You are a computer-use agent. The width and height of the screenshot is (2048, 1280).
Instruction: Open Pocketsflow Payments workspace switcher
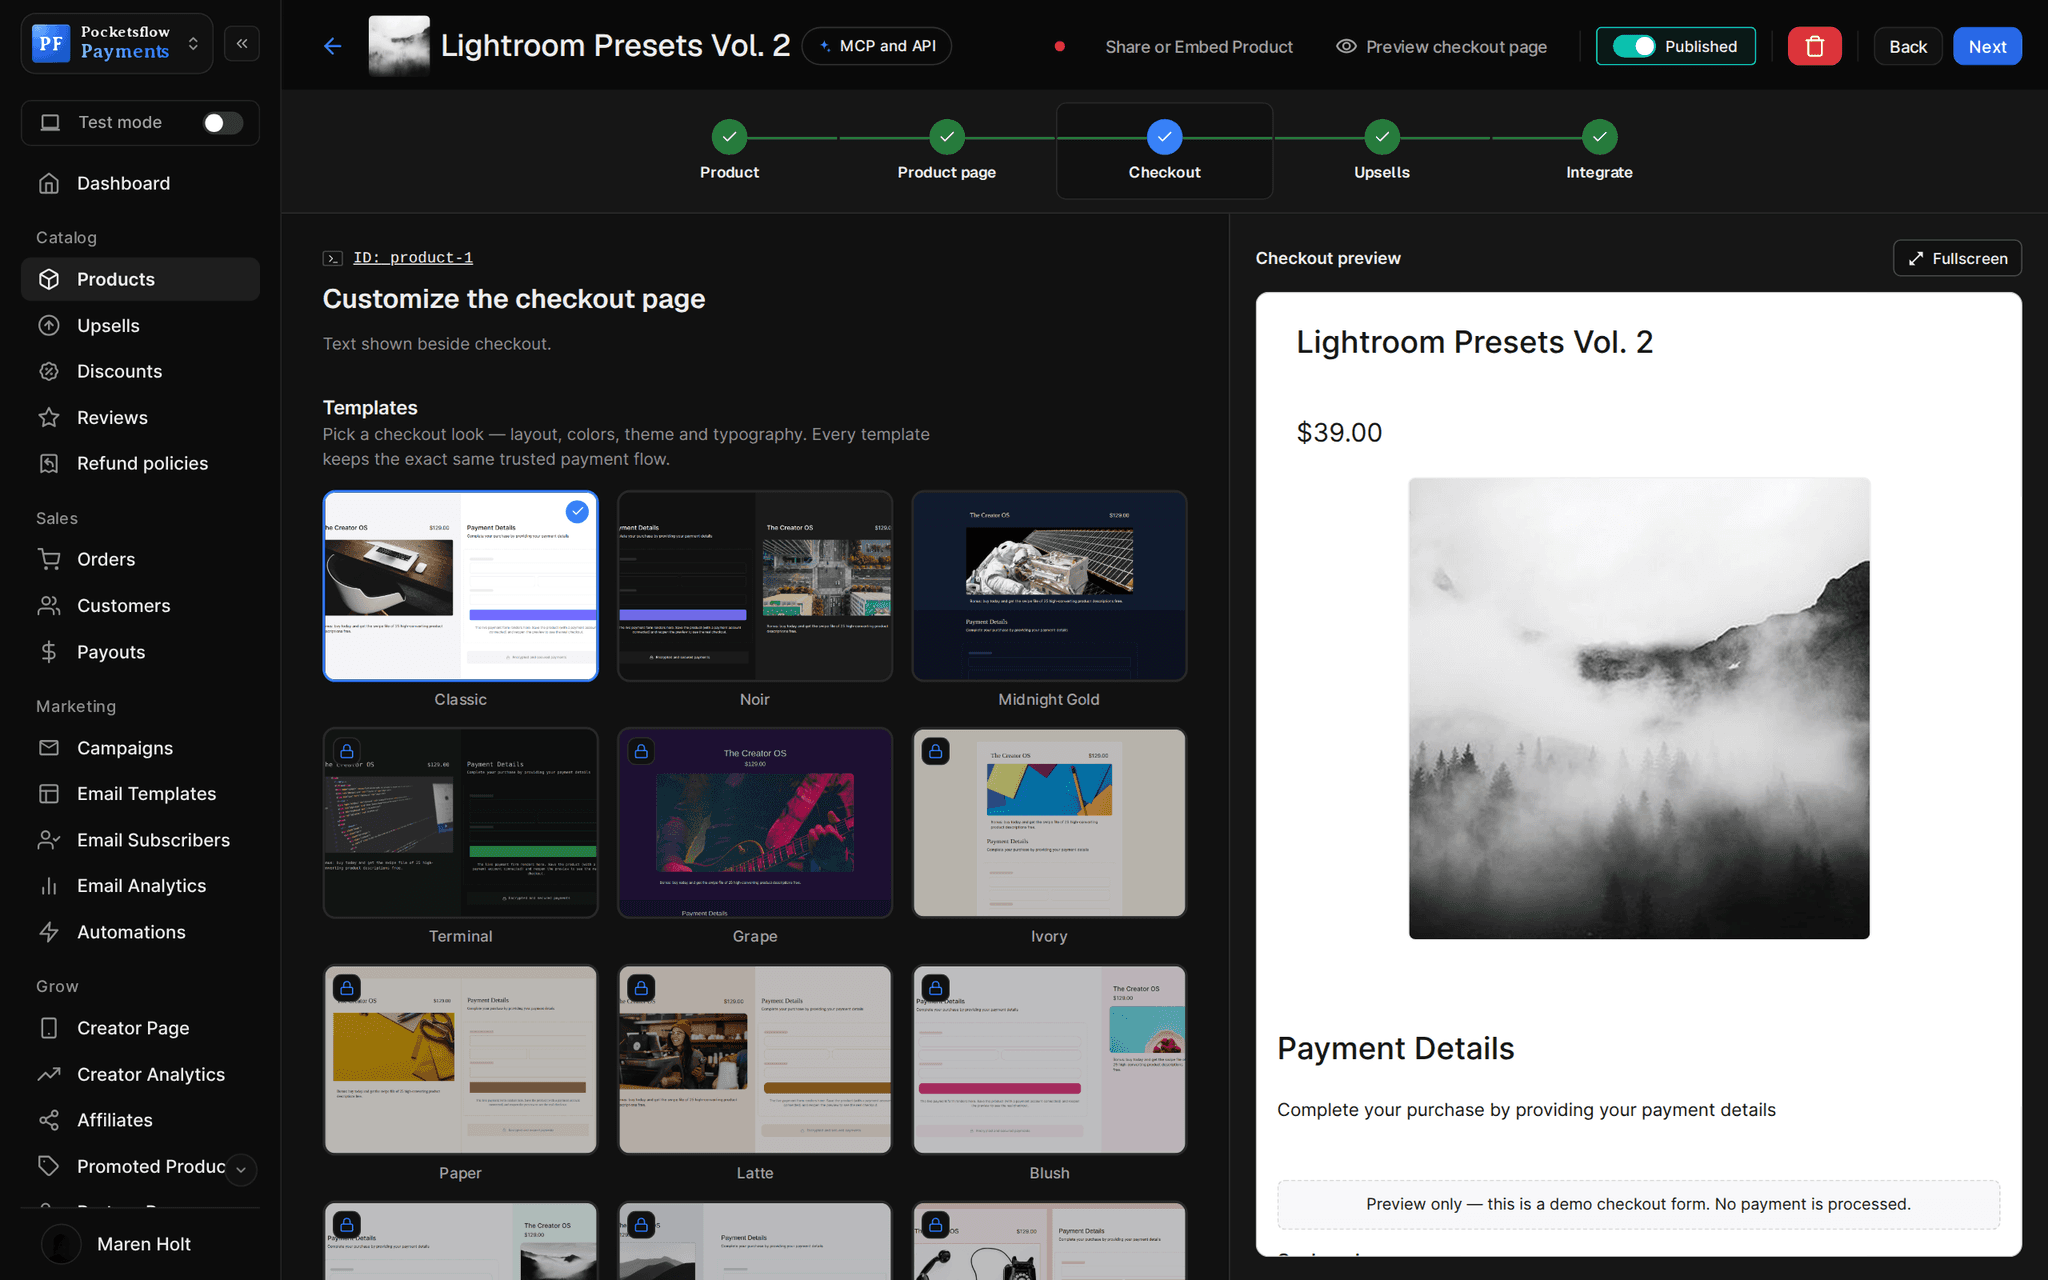click(117, 43)
